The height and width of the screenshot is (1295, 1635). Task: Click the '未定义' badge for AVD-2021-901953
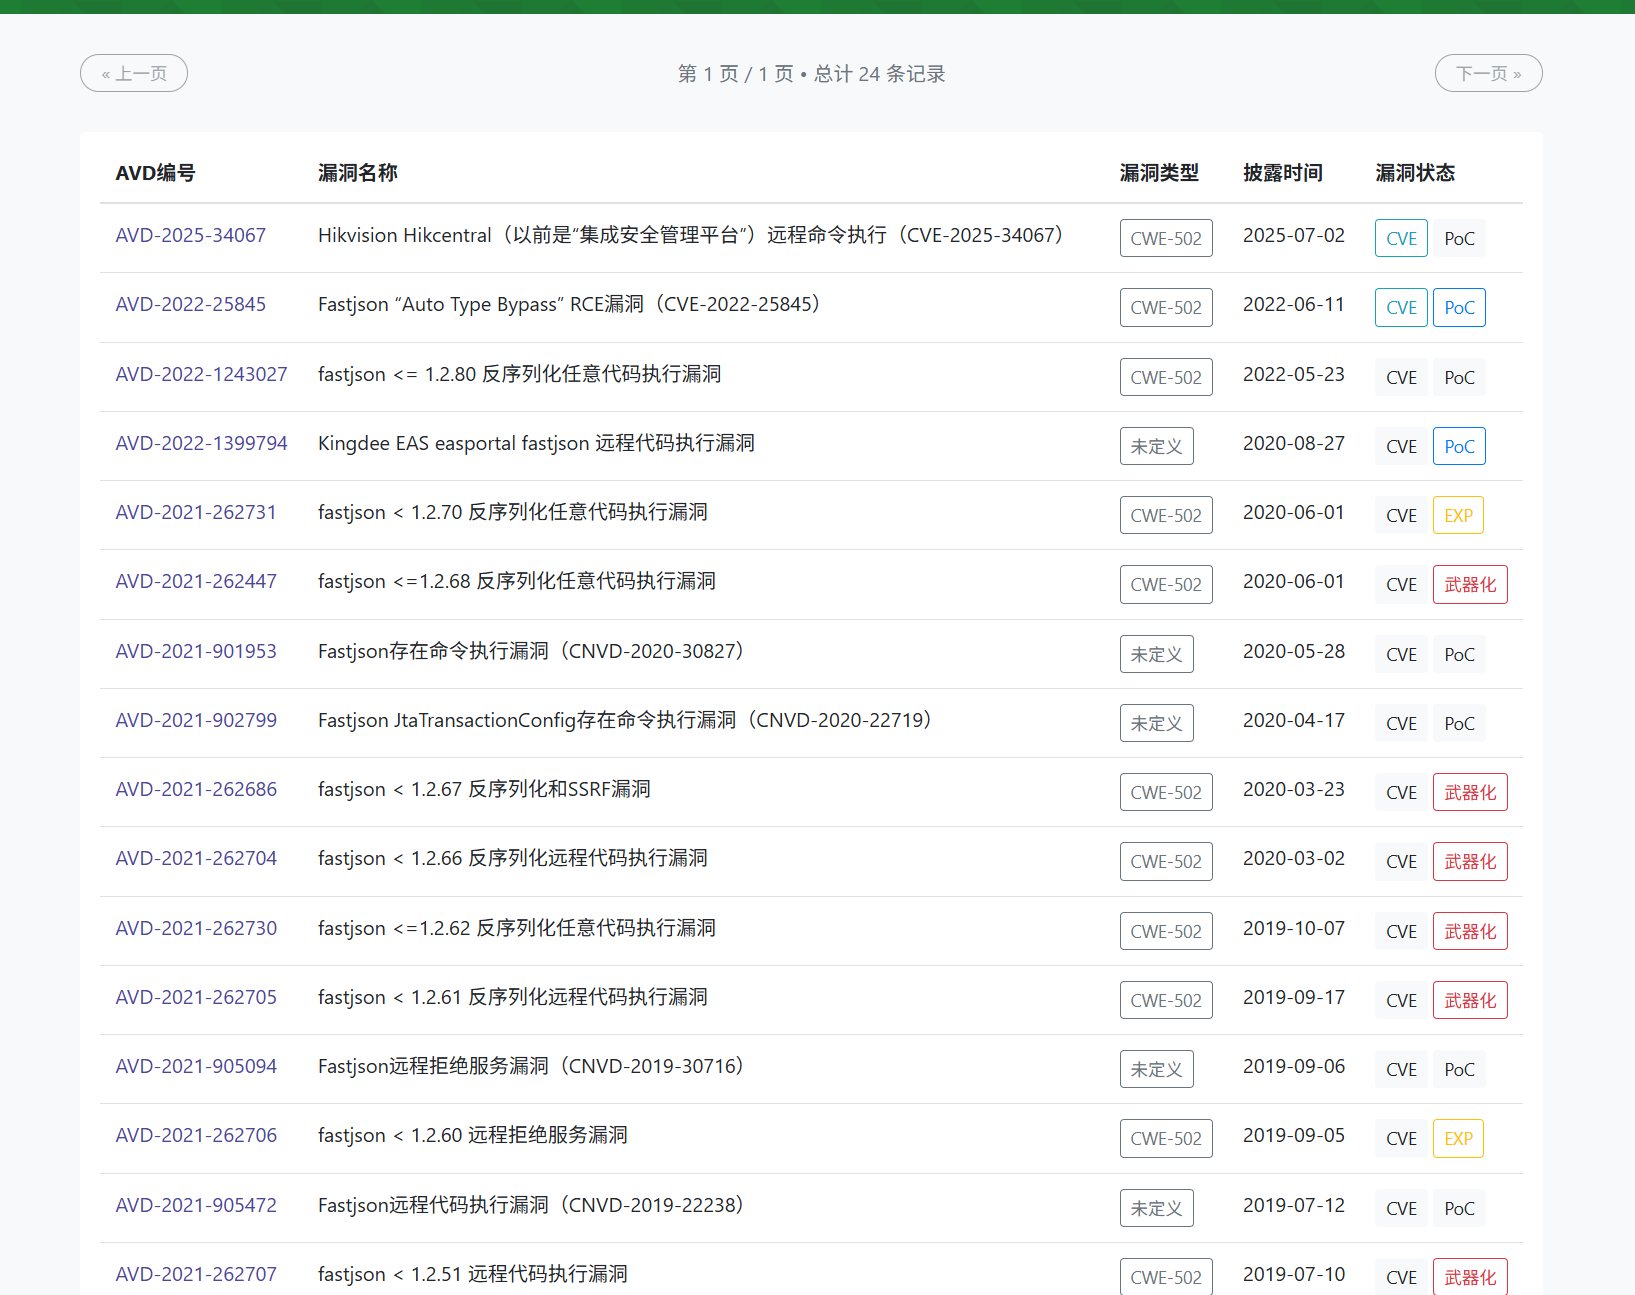[x=1157, y=654]
